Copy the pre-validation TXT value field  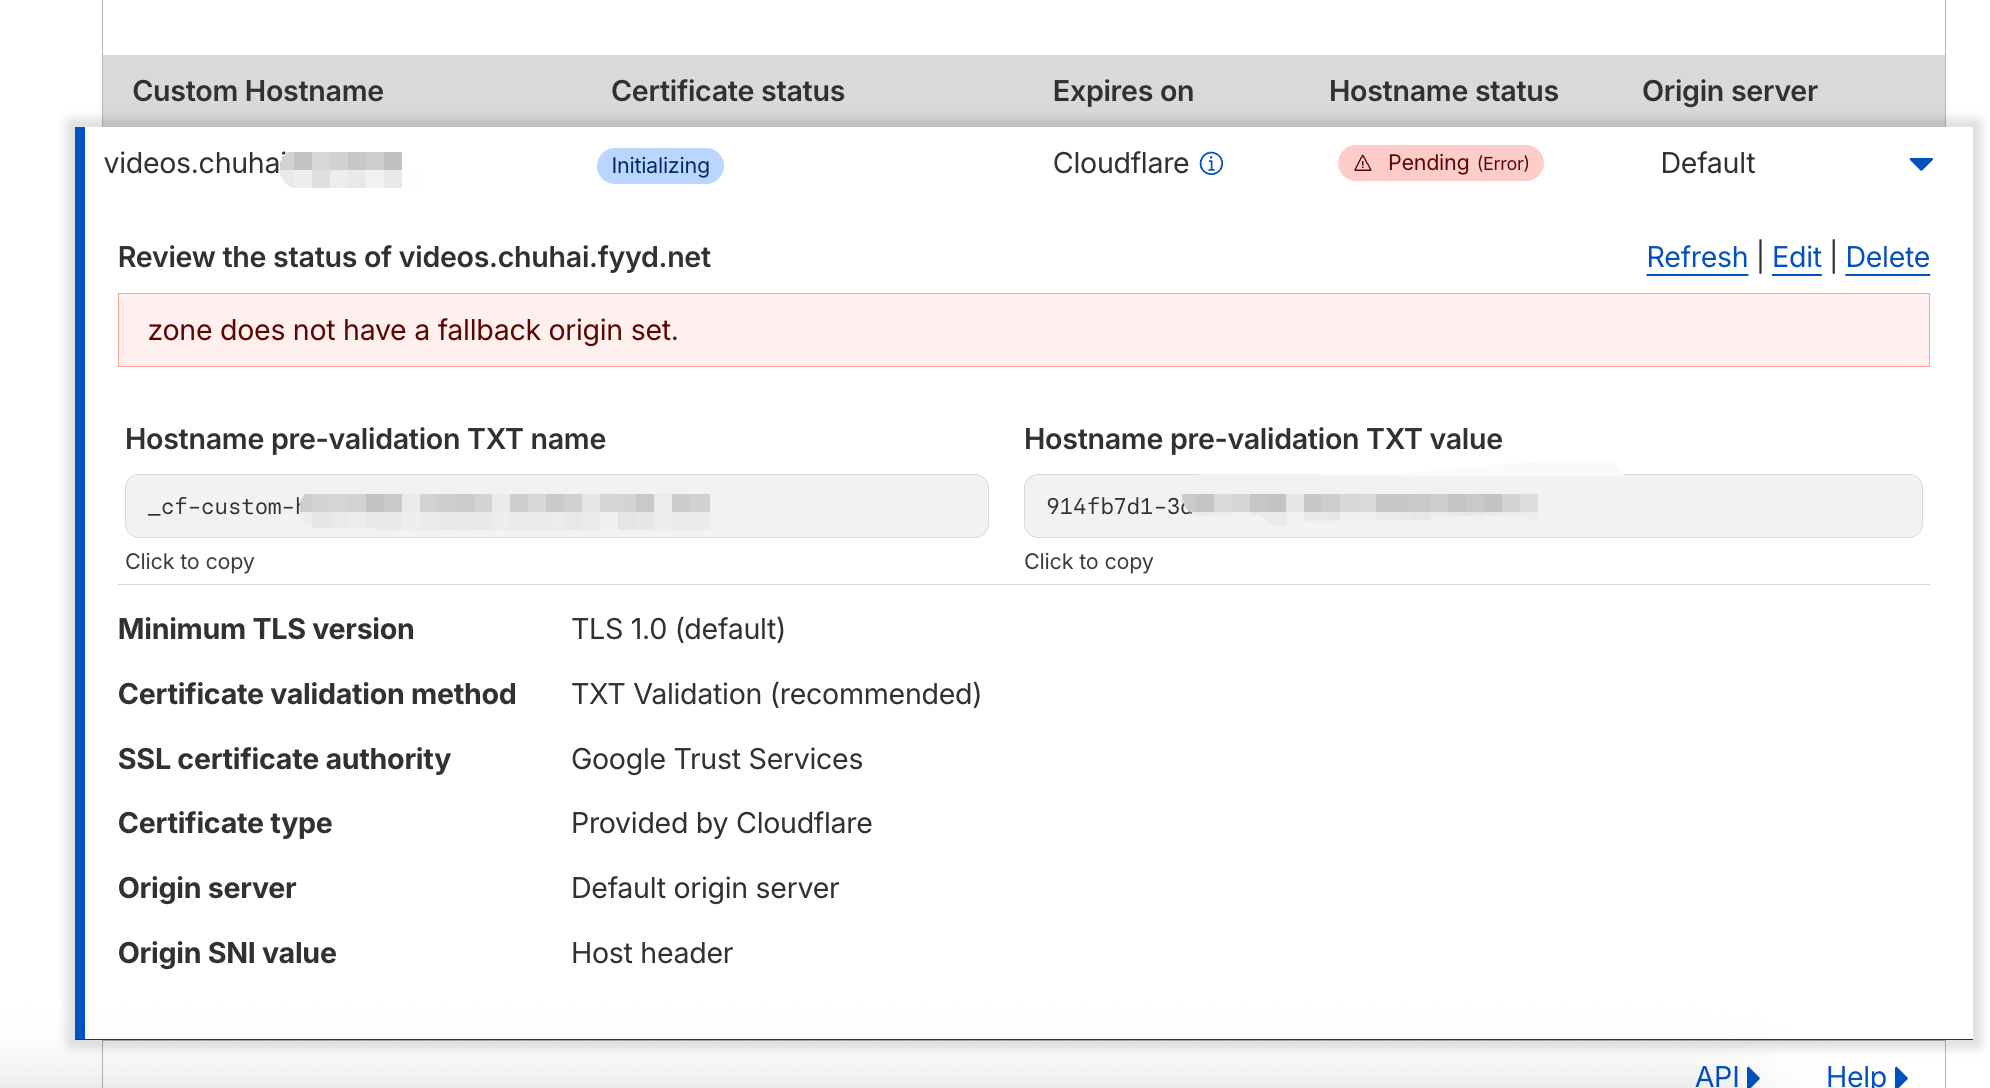coord(1473,506)
